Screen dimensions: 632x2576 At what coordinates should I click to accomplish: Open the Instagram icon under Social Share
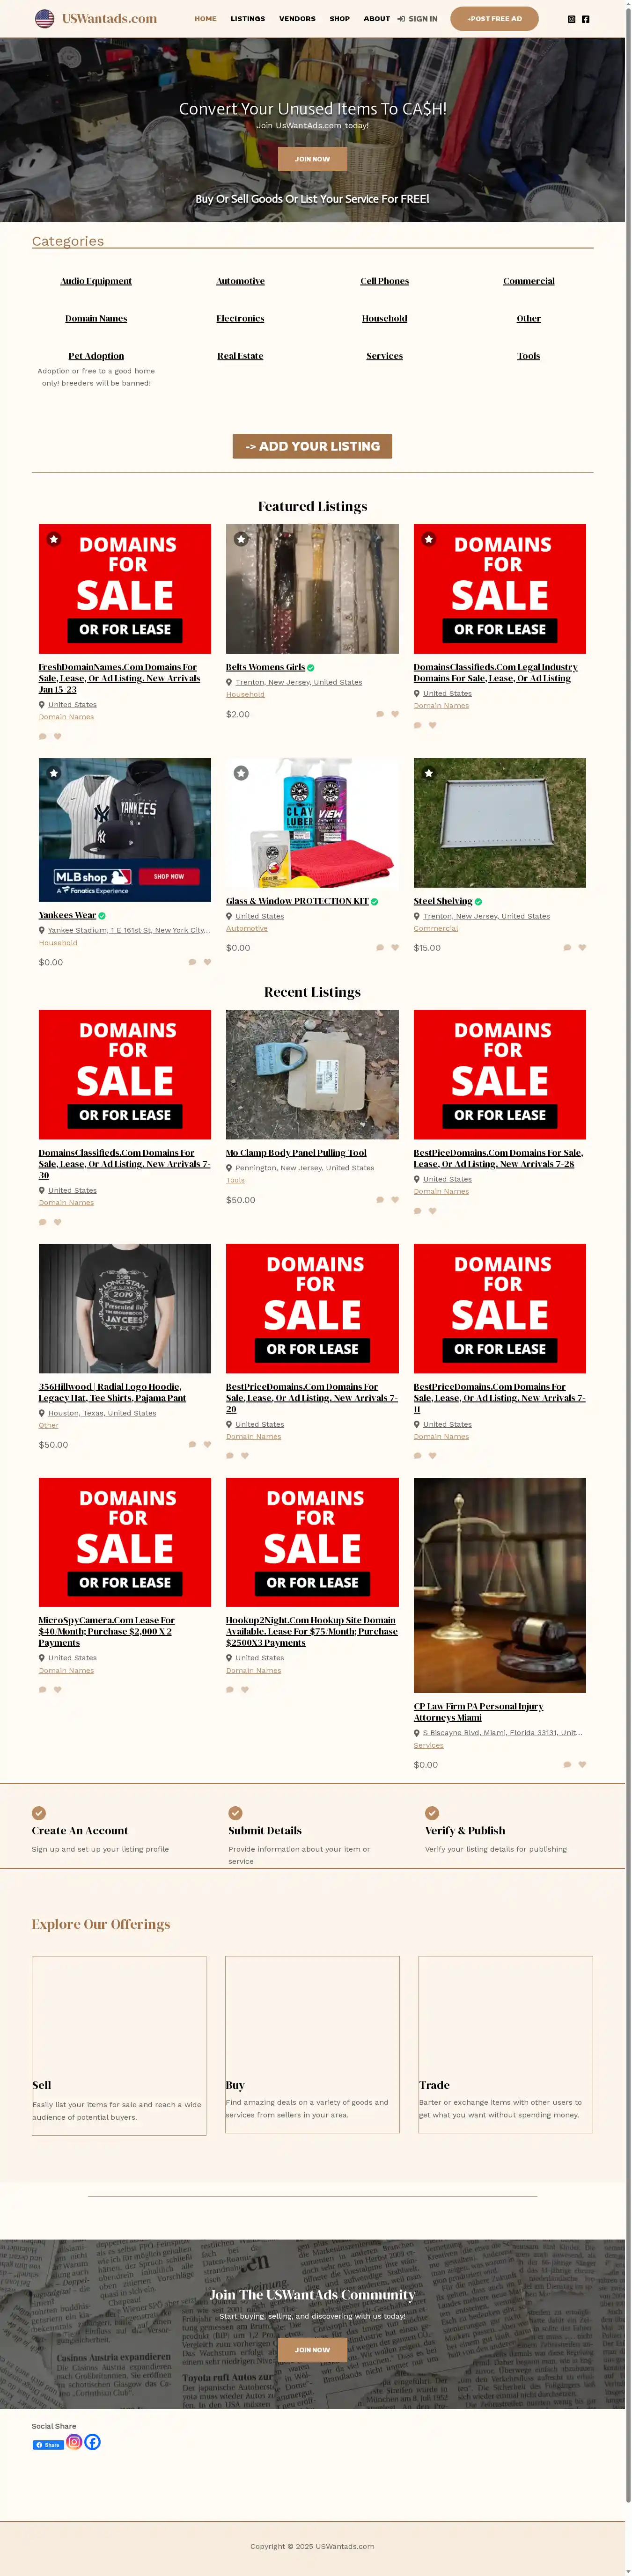tap(74, 2441)
